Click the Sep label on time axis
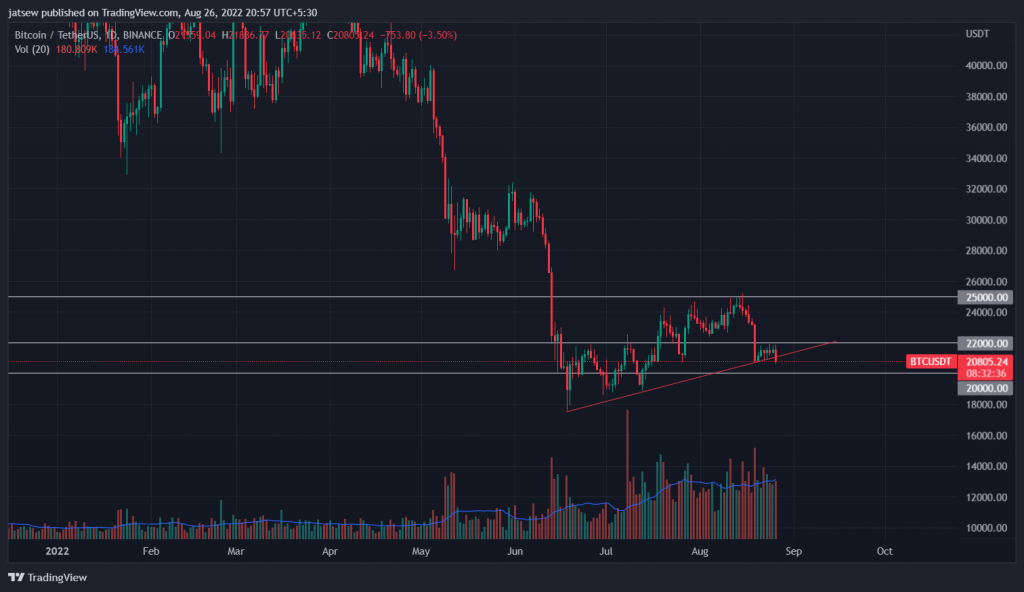 tap(793, 550)
